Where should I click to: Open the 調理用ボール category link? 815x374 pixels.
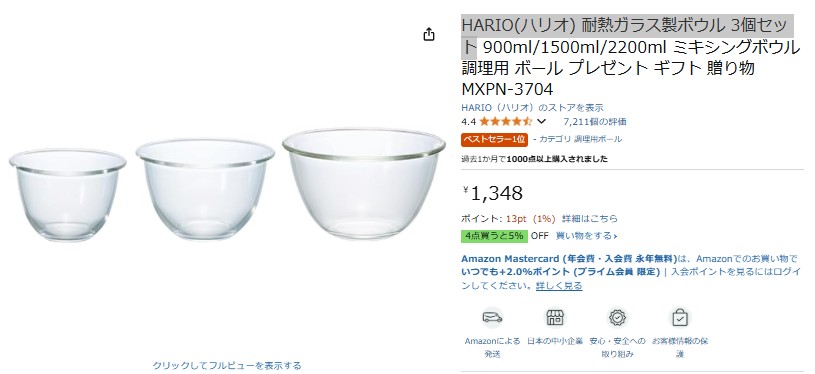coord(598,139)
